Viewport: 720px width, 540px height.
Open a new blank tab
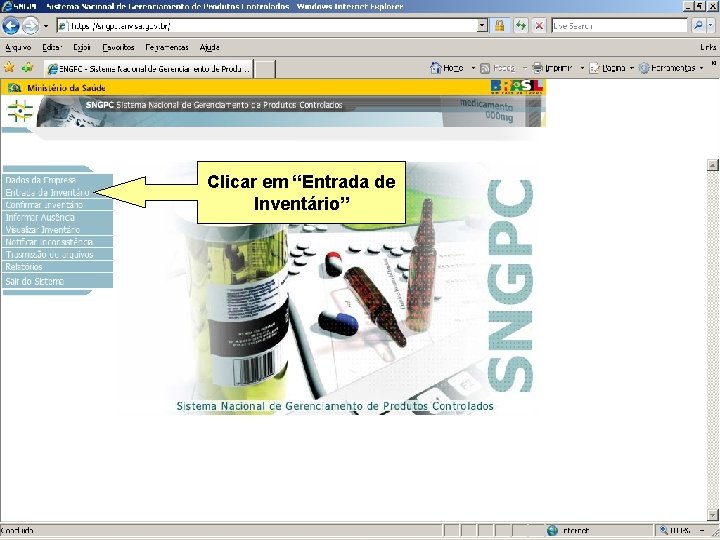[x=265, y=69]
